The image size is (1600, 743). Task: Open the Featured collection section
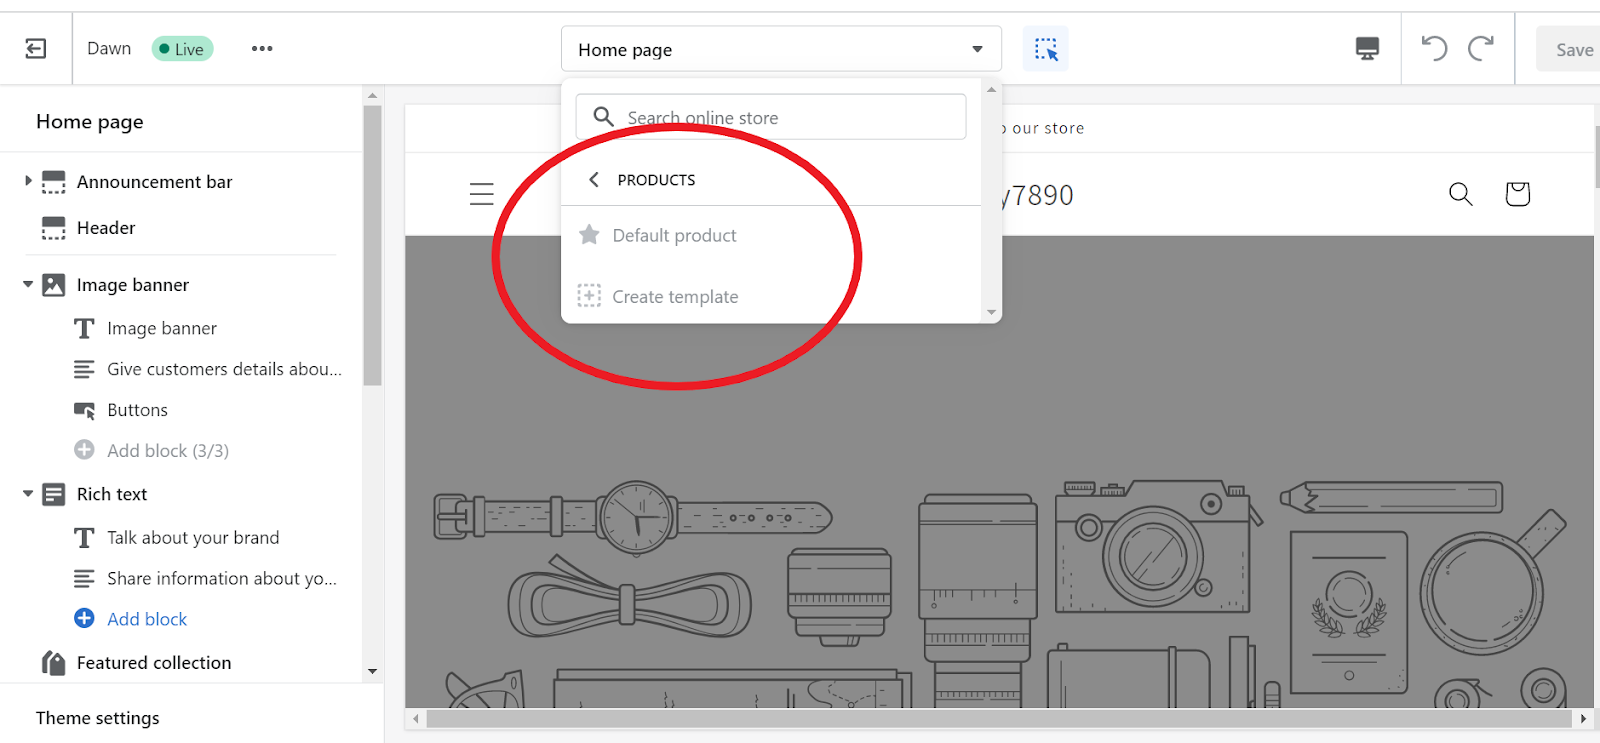[154, 663]
